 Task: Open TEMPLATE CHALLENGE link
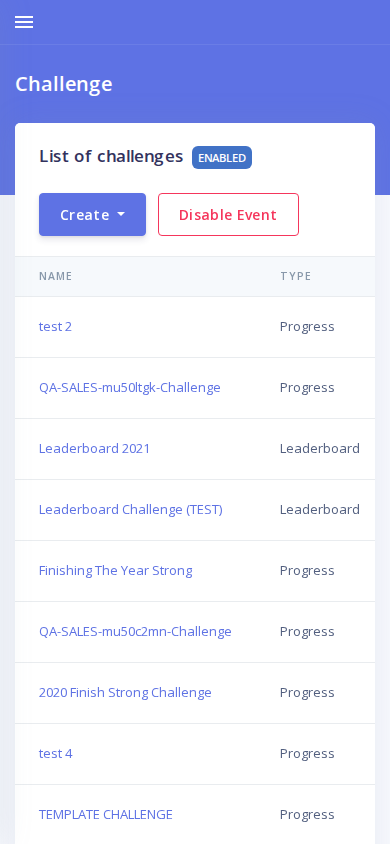105,814
